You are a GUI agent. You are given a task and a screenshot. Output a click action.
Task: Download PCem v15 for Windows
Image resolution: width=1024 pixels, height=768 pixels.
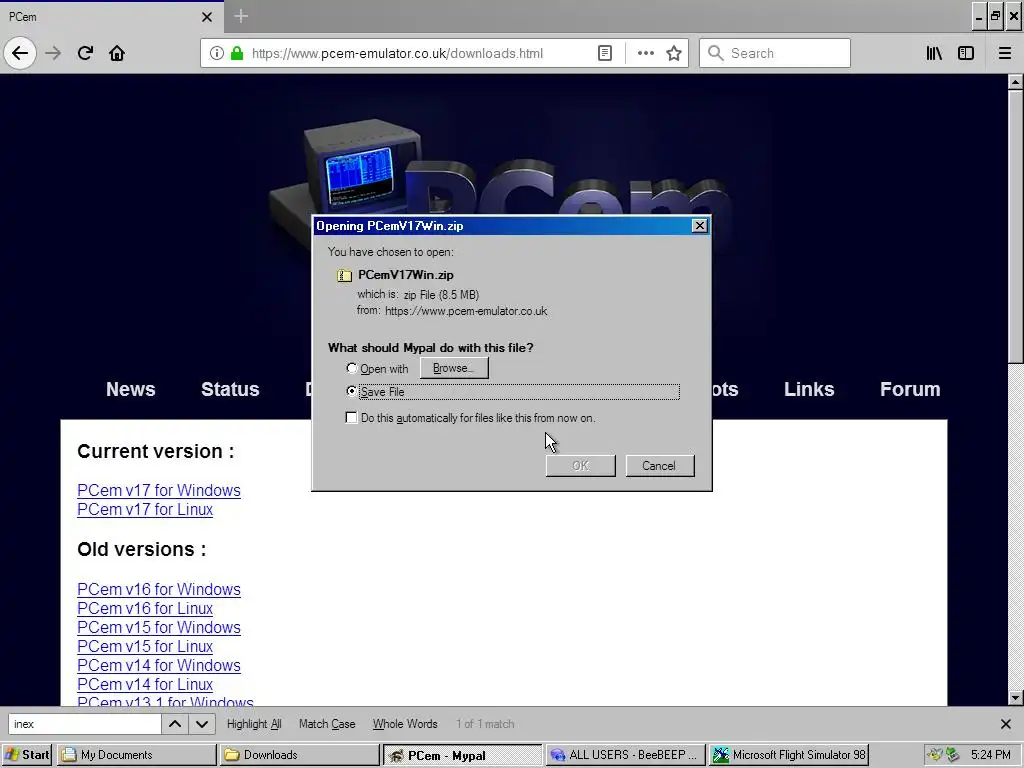159,627
